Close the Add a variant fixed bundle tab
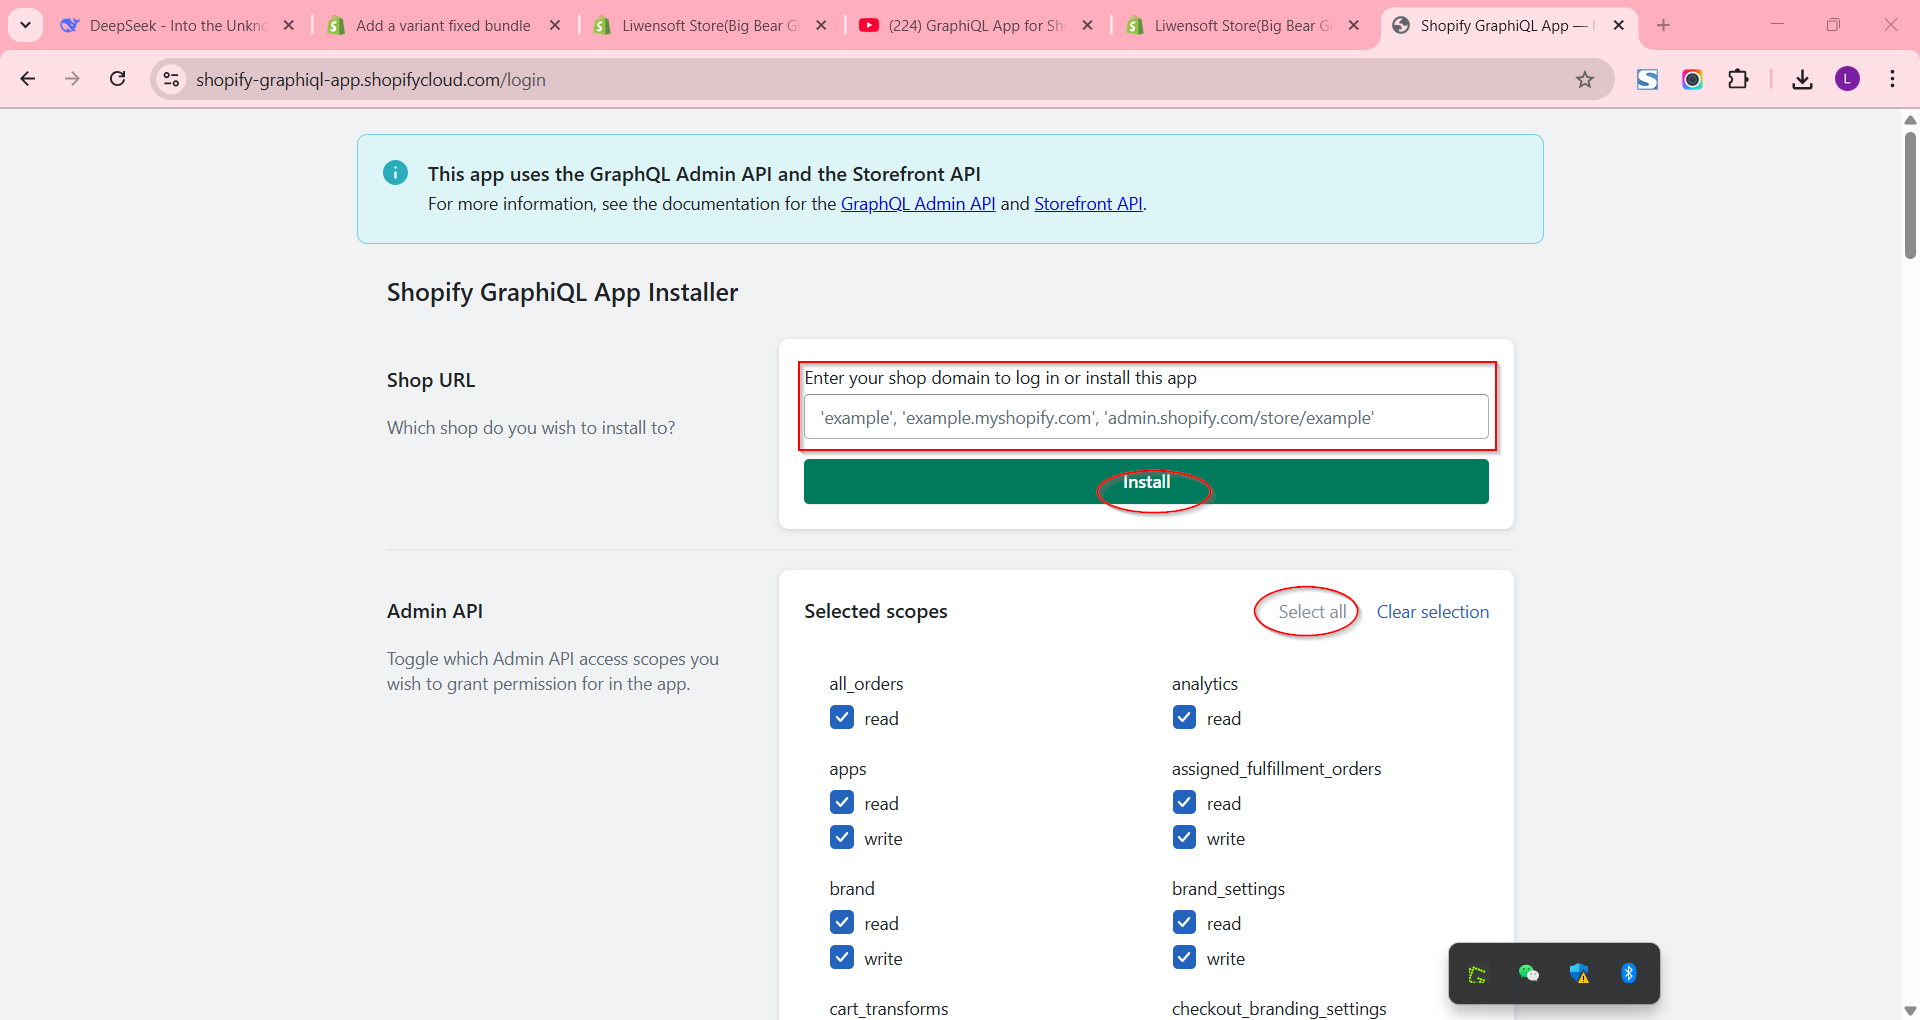The image size is (1920, 1020). (555, 25)
